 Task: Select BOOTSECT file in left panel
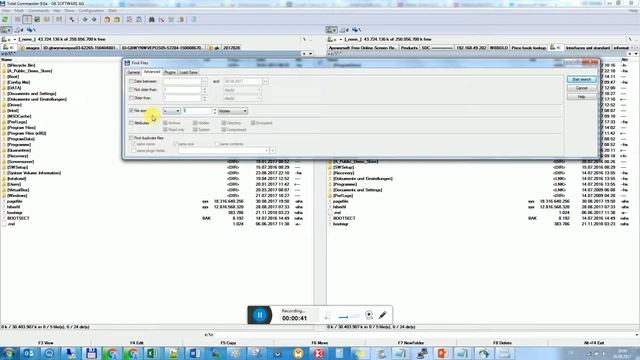pos(18,218)
